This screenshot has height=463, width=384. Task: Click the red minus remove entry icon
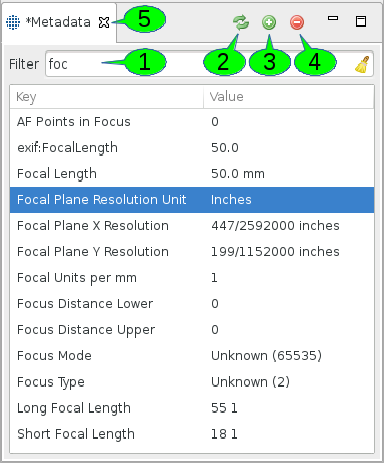[297, 23]
